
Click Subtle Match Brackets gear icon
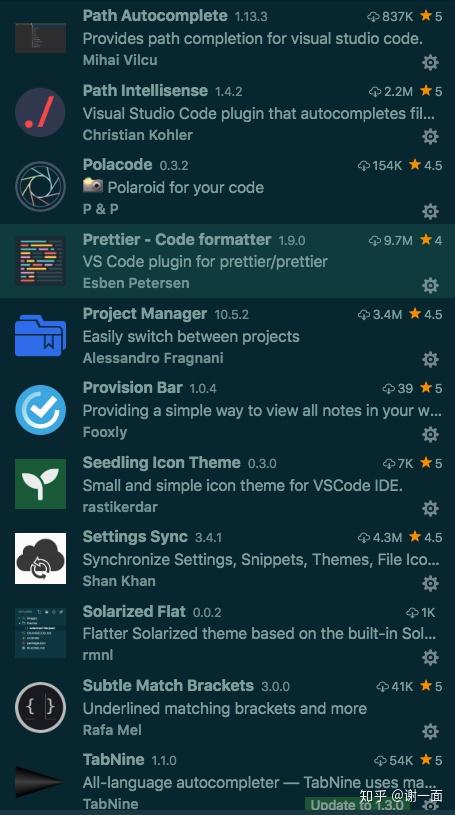(430, 732)
